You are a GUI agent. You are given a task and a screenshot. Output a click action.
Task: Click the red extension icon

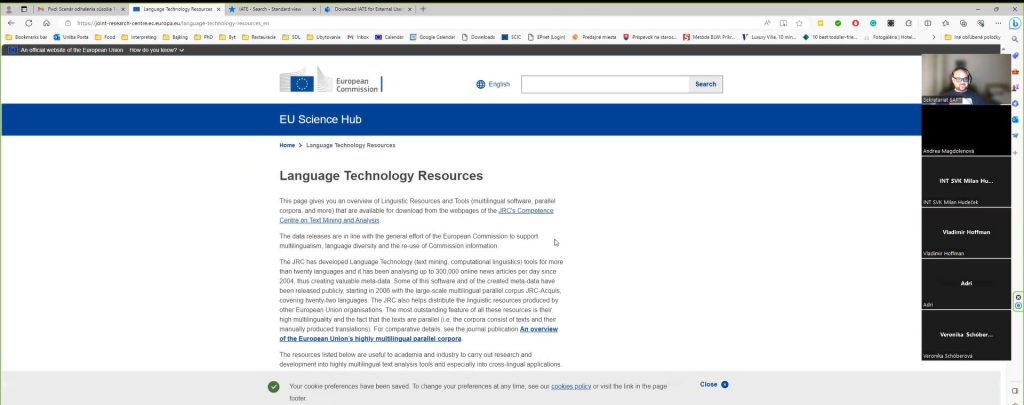(856, 23)
